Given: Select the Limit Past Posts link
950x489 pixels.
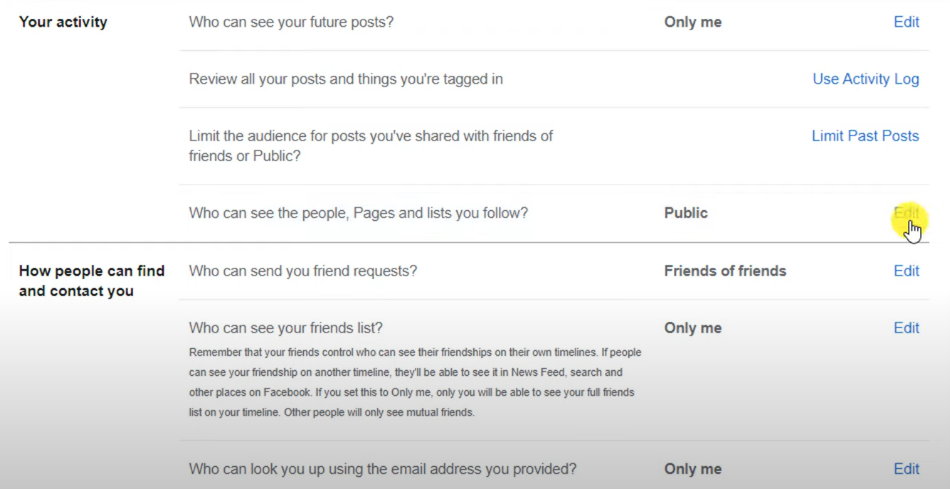Looking at the screenshot, I should coord(865,136).
